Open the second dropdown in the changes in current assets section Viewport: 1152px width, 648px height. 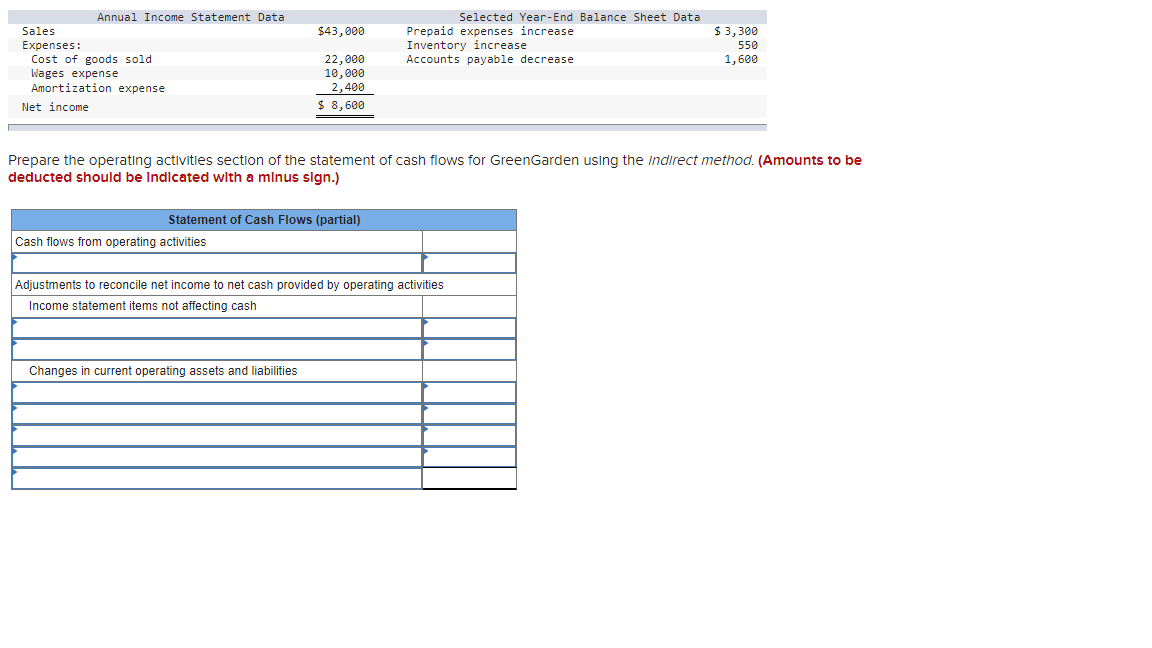(215, 413)
